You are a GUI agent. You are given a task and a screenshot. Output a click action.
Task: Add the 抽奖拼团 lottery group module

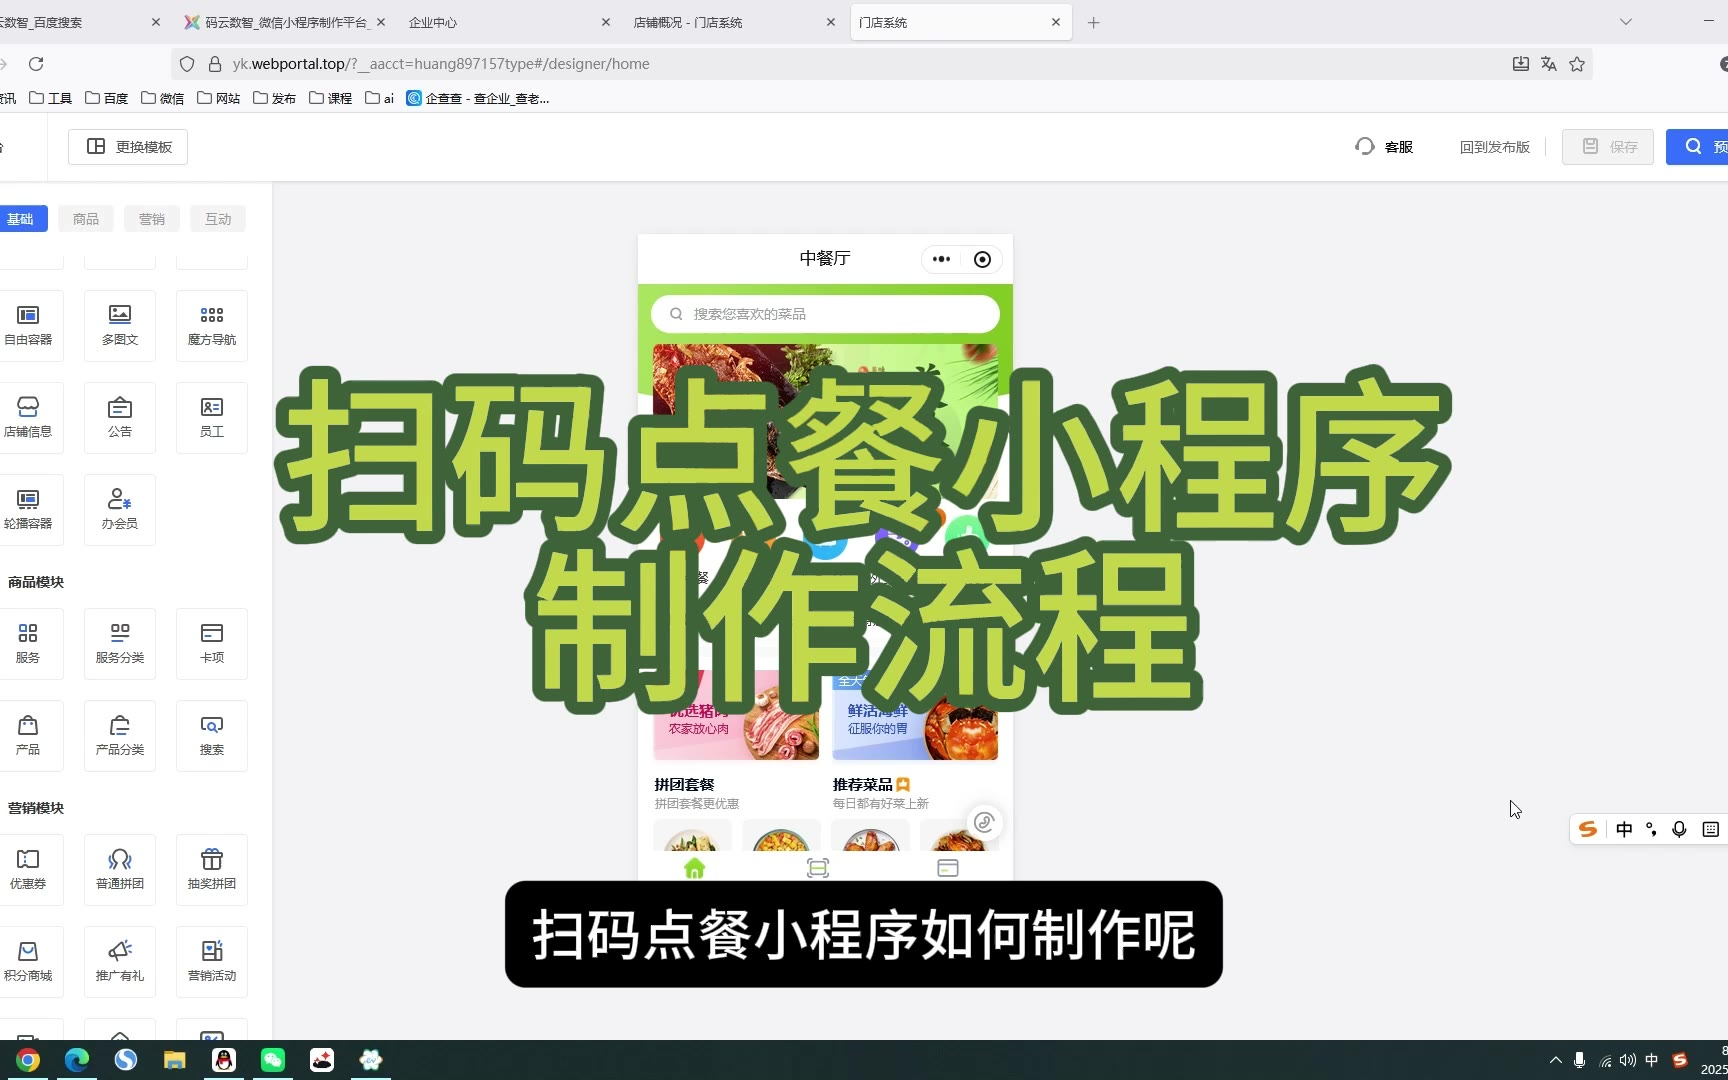(x=212, y=869)
